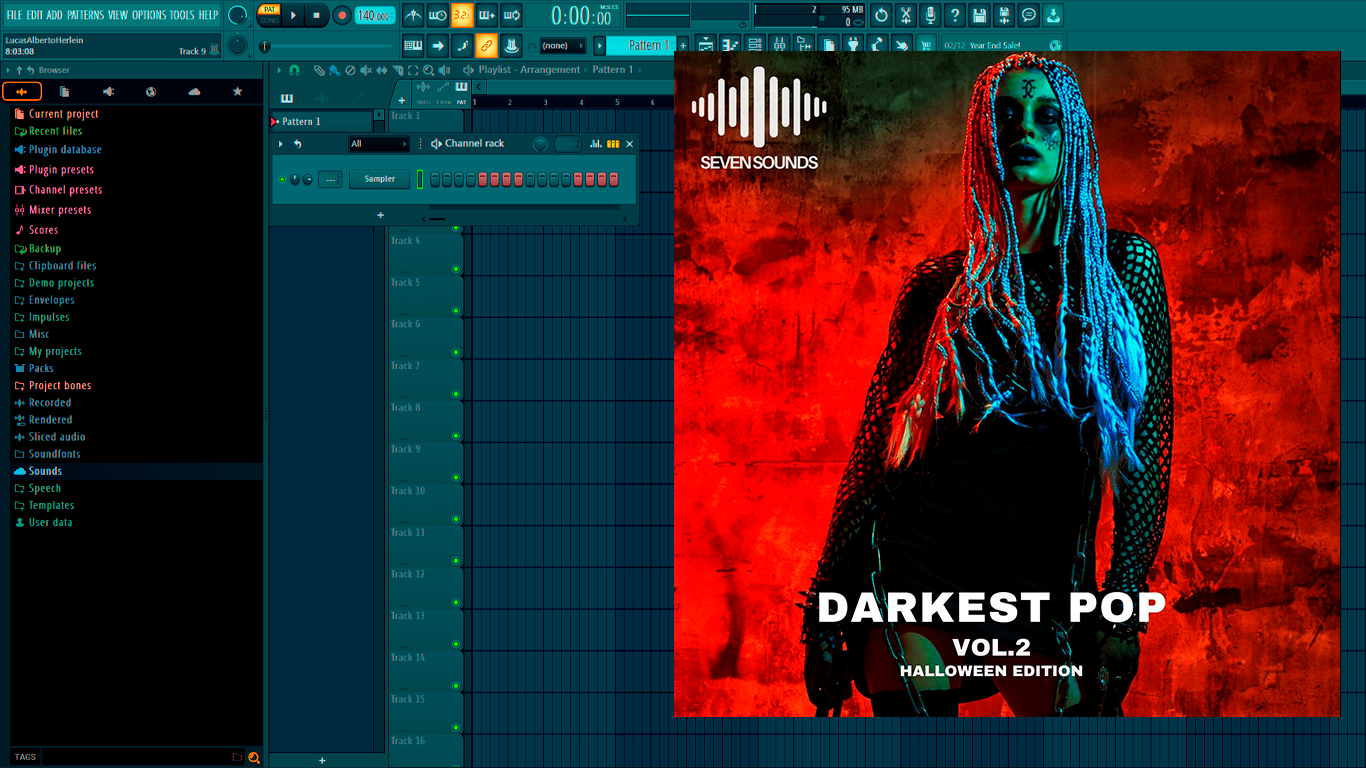Toggle typing keyboard to piano icon
This screenshot has height=768, width=1366.
click(413, 45)
